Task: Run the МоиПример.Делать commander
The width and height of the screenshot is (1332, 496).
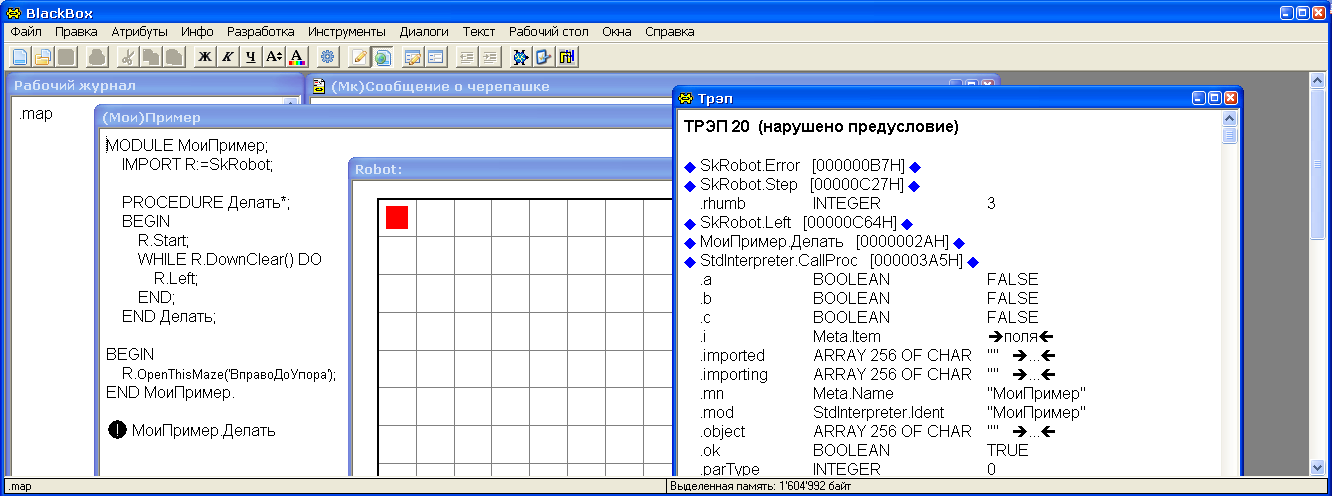Action: [116, 431]
